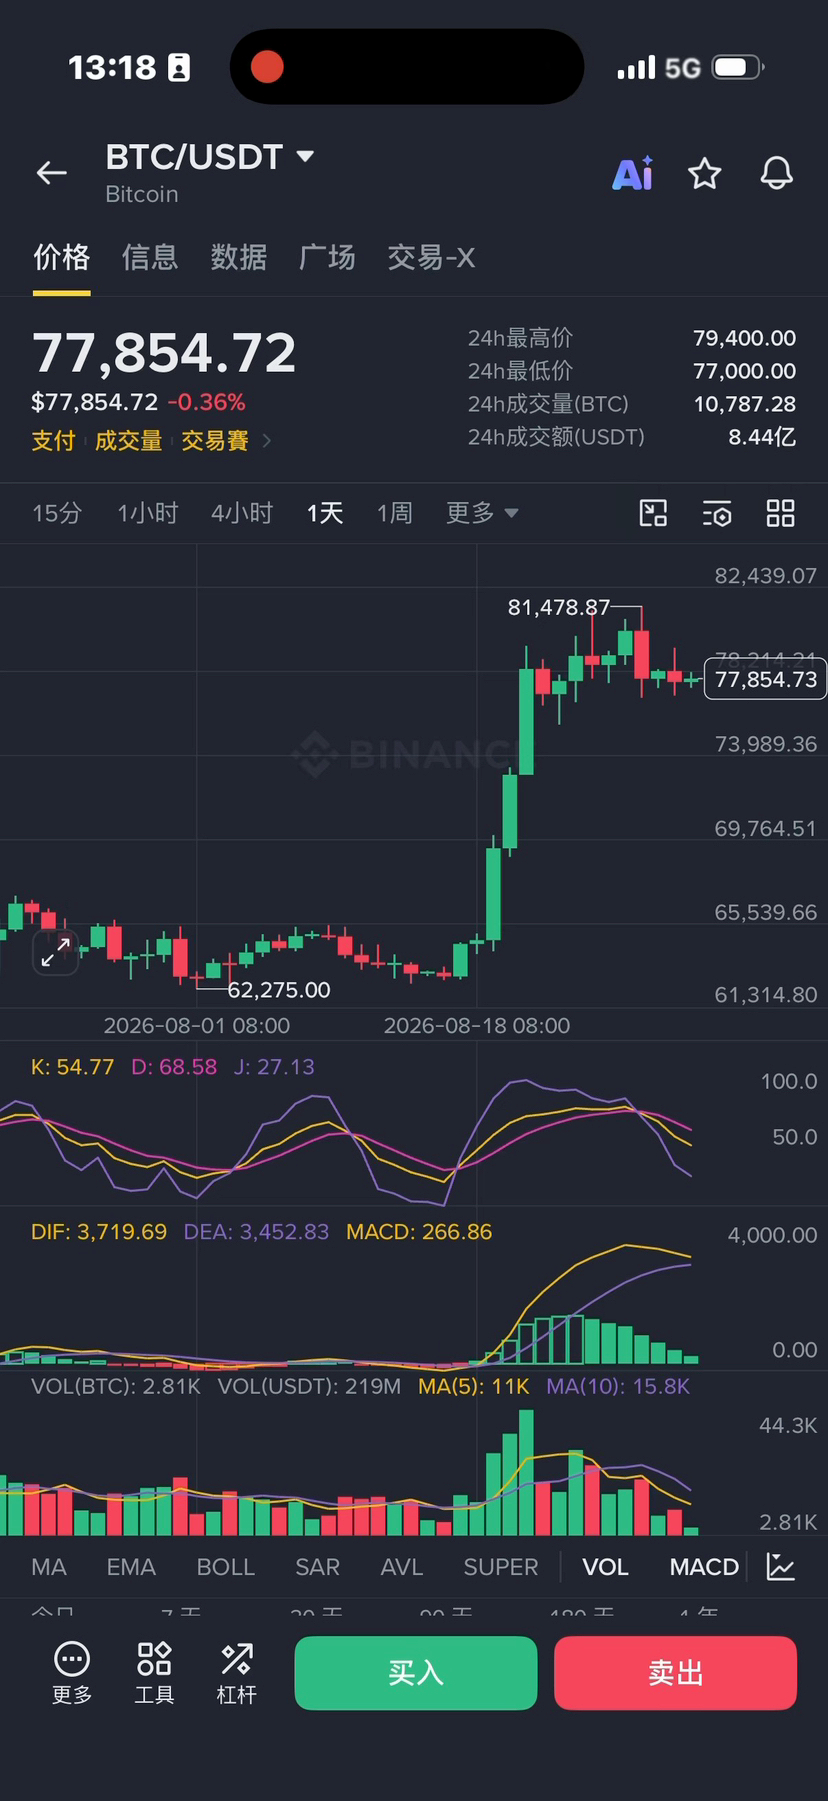Open chart drawing layout icon
828x1801 pixels.
(653, 513)
